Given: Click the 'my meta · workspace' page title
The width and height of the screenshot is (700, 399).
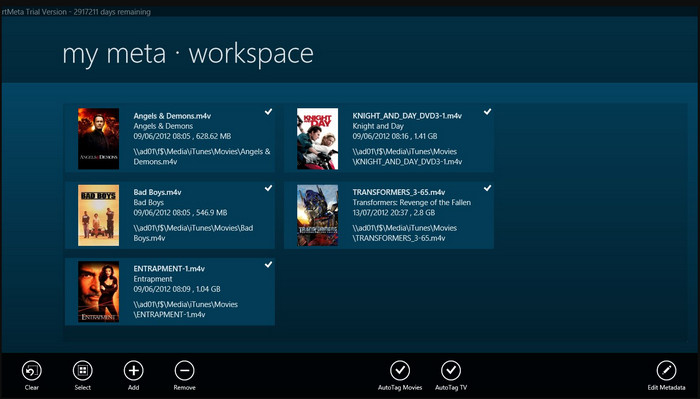Looking at the screenshot, I should point(188,54).
